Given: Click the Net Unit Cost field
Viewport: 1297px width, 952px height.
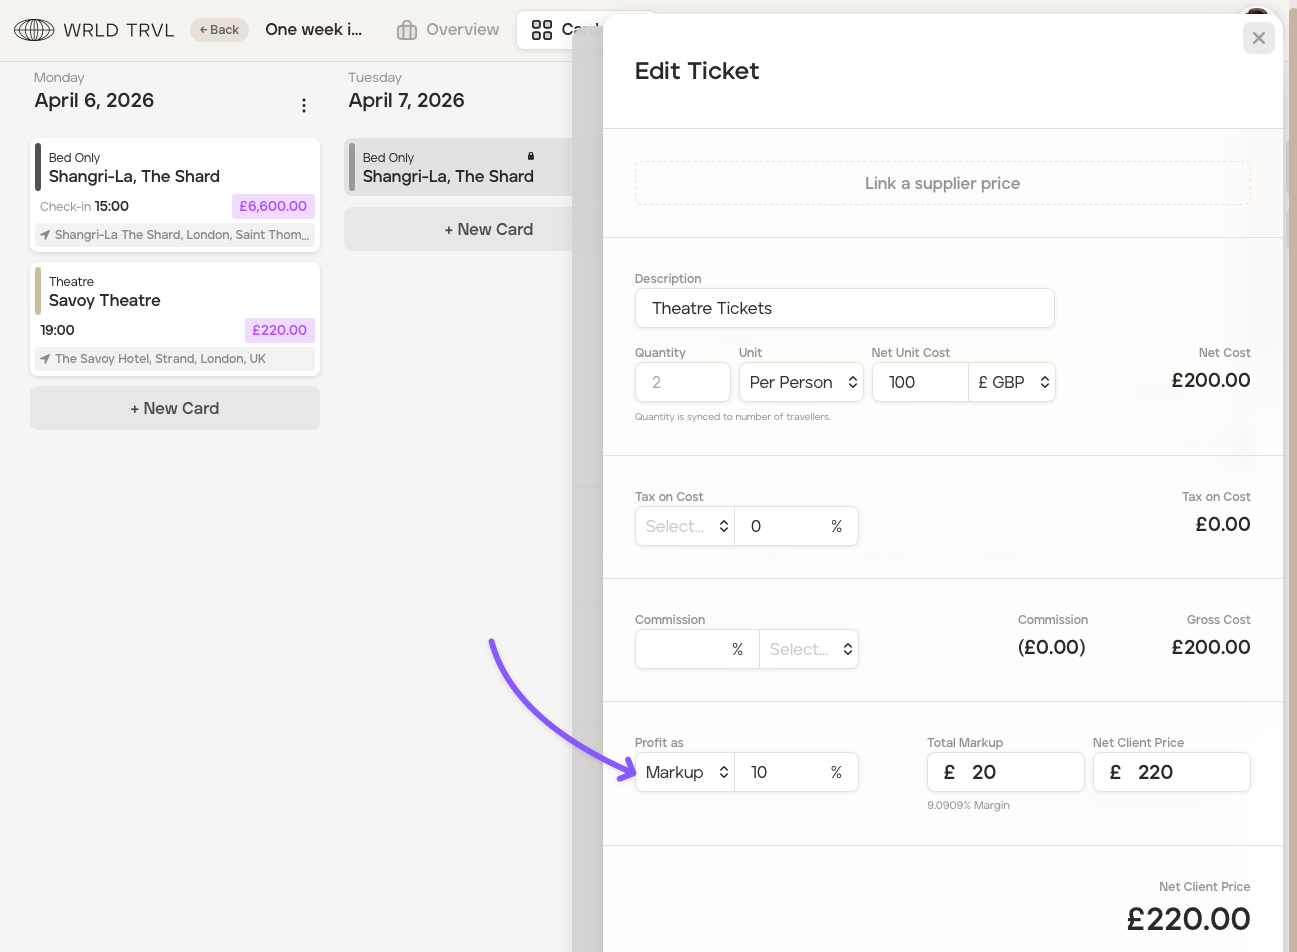Looking at the screenshot, I should (919, 382).
